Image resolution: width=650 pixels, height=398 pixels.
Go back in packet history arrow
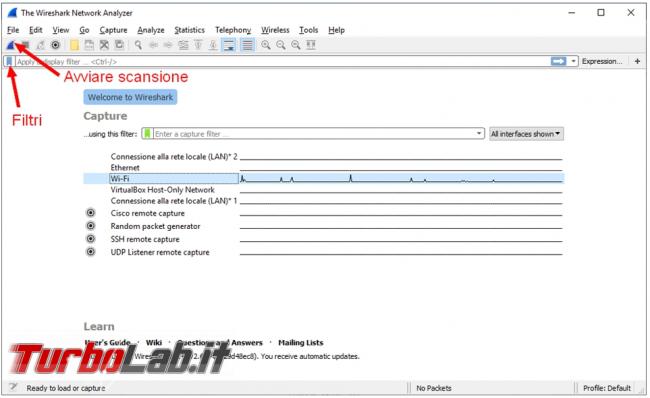(x=153, y=44)
